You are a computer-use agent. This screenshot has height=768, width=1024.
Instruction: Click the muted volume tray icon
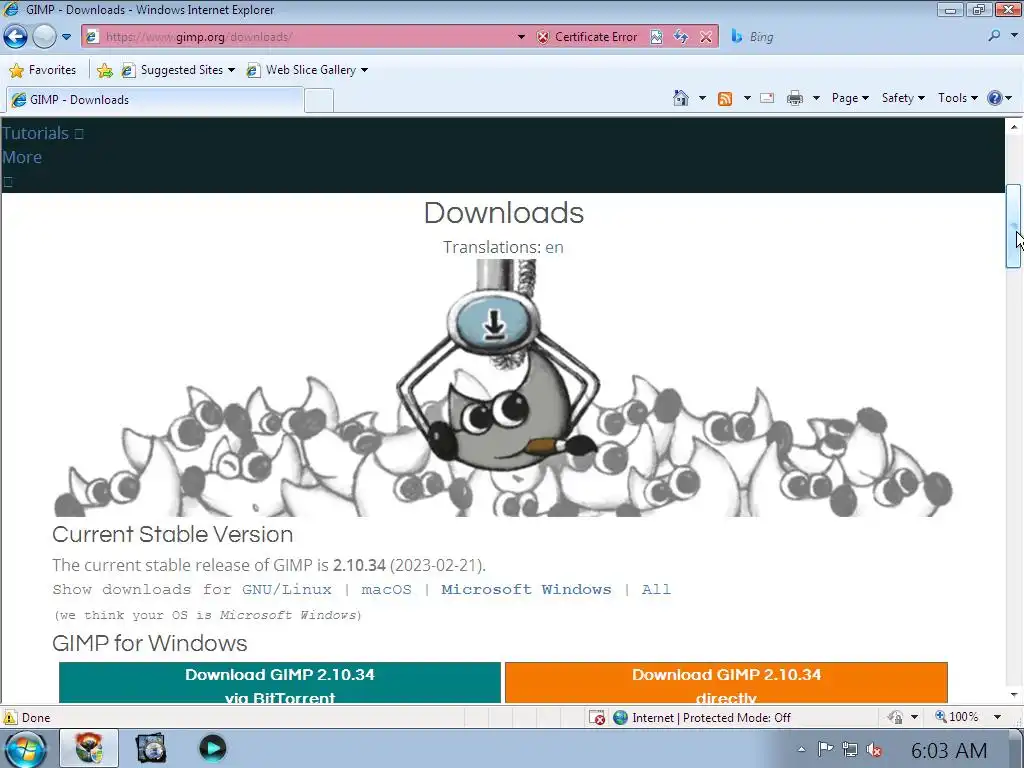point(874,750)
